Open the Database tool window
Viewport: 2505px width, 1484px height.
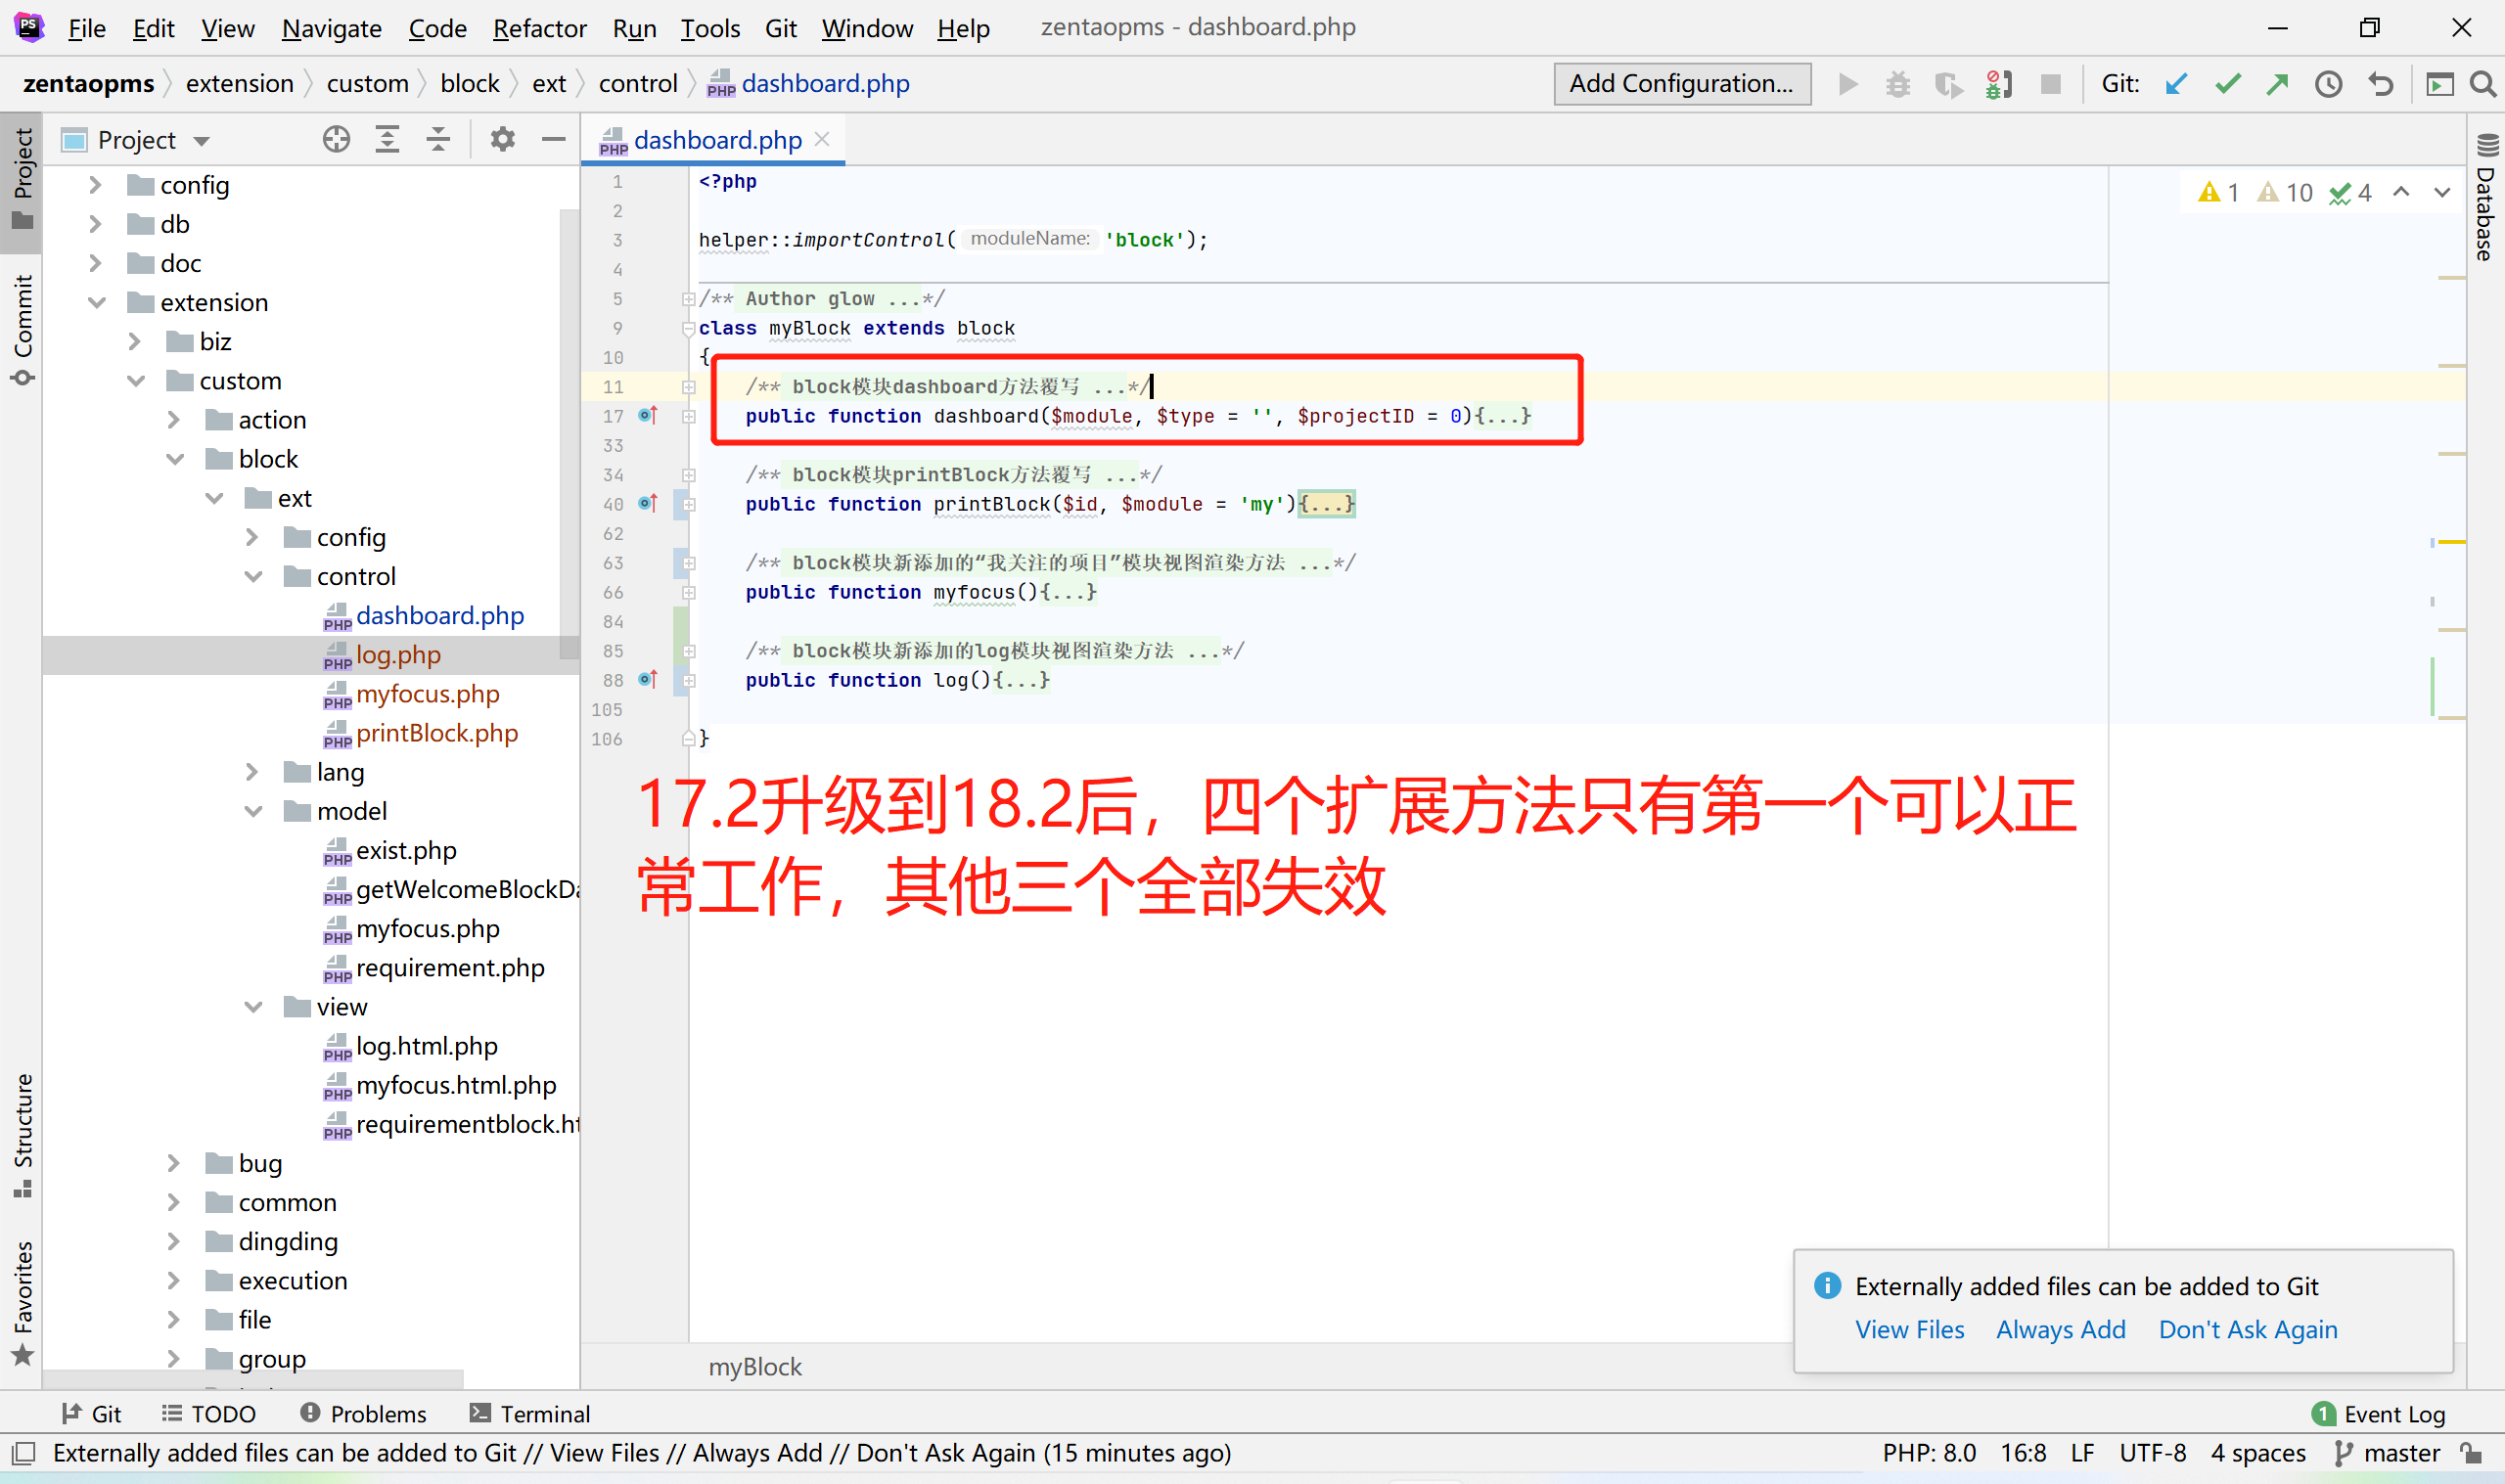2486,196
